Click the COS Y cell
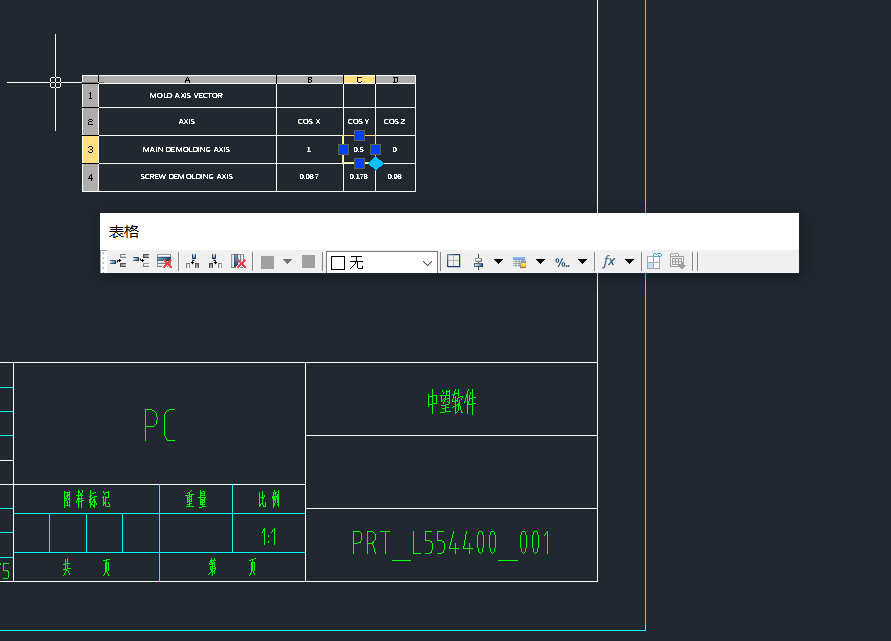The width and height of the screenshot is (891, 641). click(359, 122)
